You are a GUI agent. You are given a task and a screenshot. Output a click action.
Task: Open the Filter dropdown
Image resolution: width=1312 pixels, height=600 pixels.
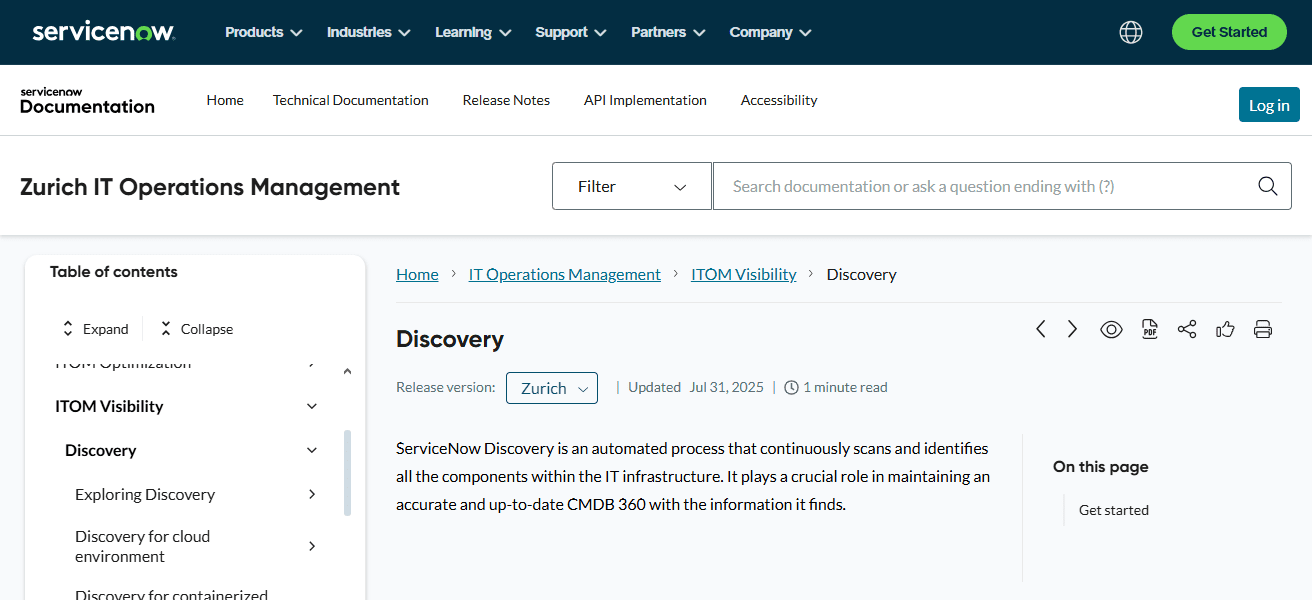[x=632, y=186]
